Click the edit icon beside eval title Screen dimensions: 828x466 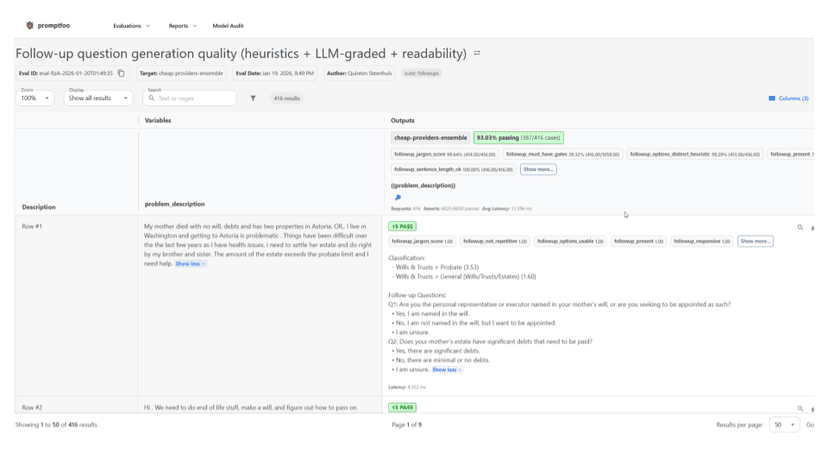(477, 53)
